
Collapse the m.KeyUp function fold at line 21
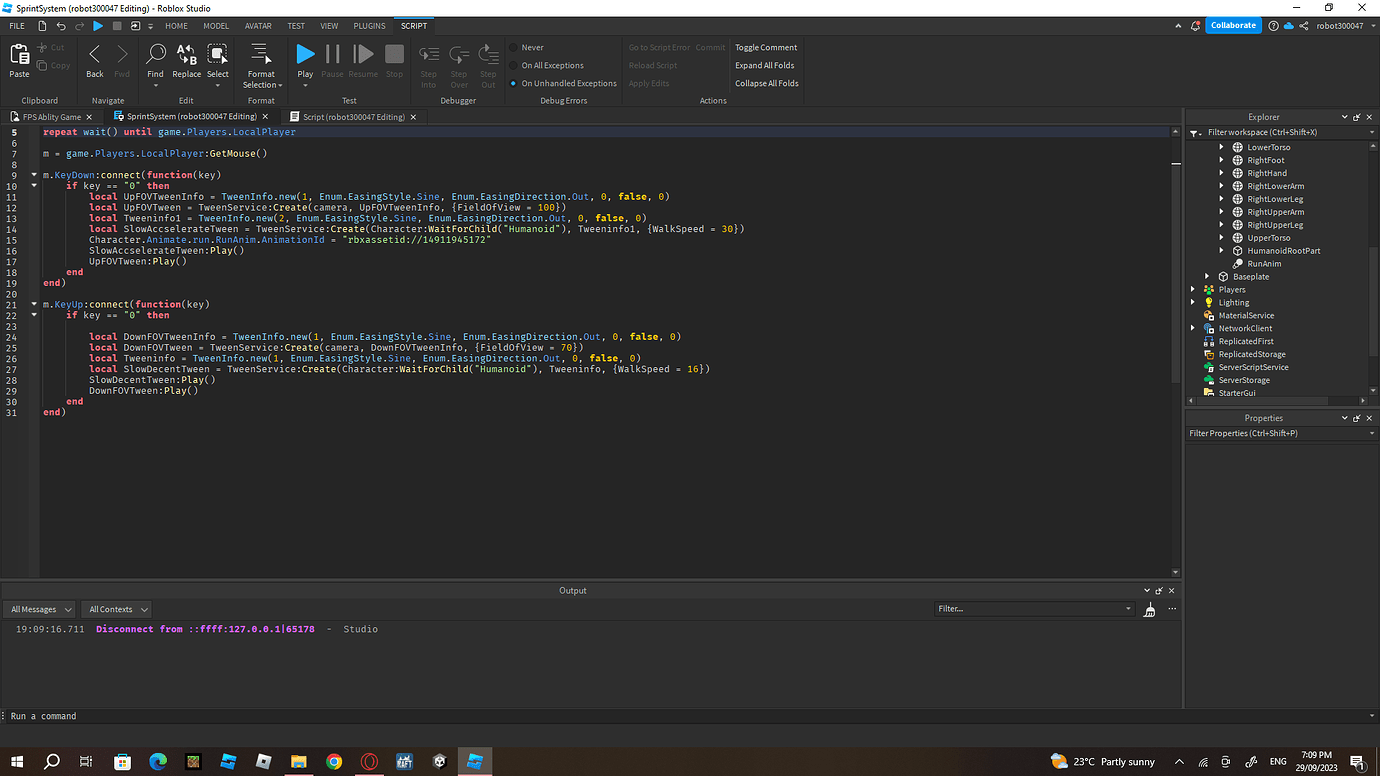34,304
